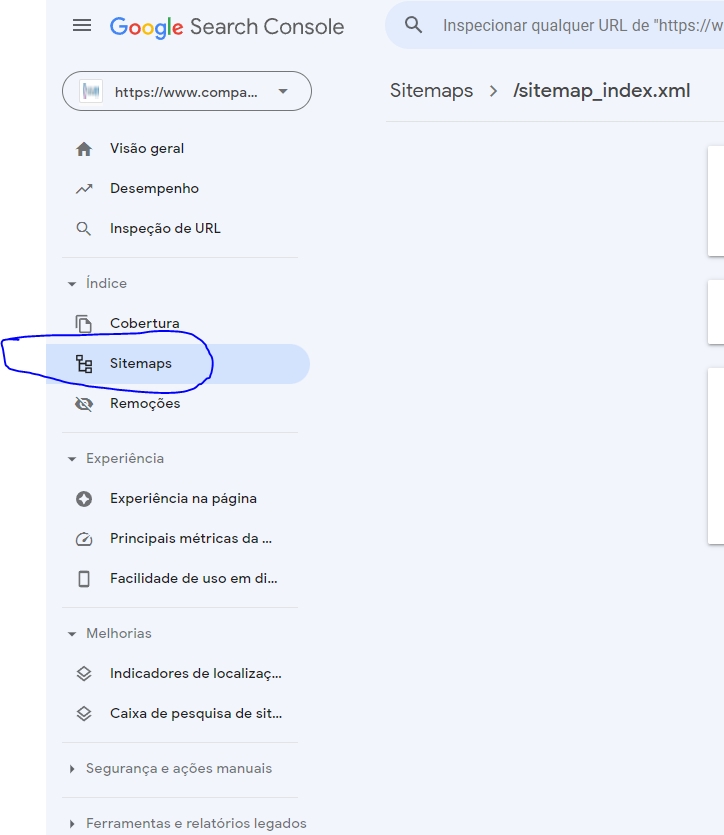Open the hamburger main menu

82,26
